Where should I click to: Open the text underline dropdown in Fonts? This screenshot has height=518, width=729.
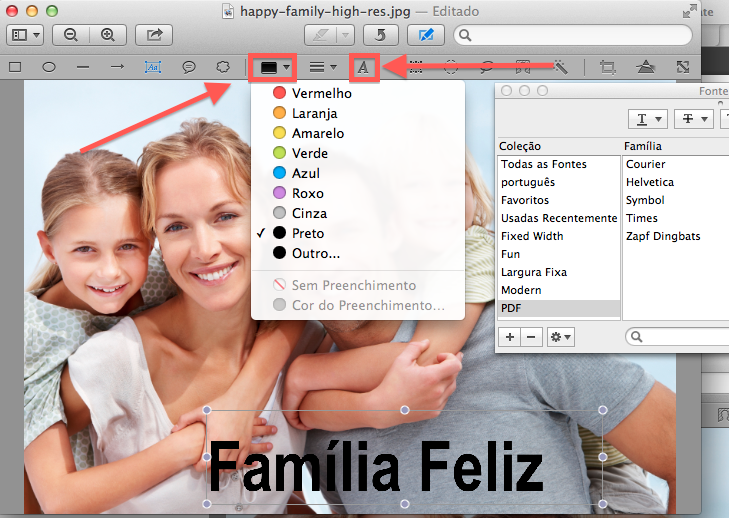coord(648,119)
